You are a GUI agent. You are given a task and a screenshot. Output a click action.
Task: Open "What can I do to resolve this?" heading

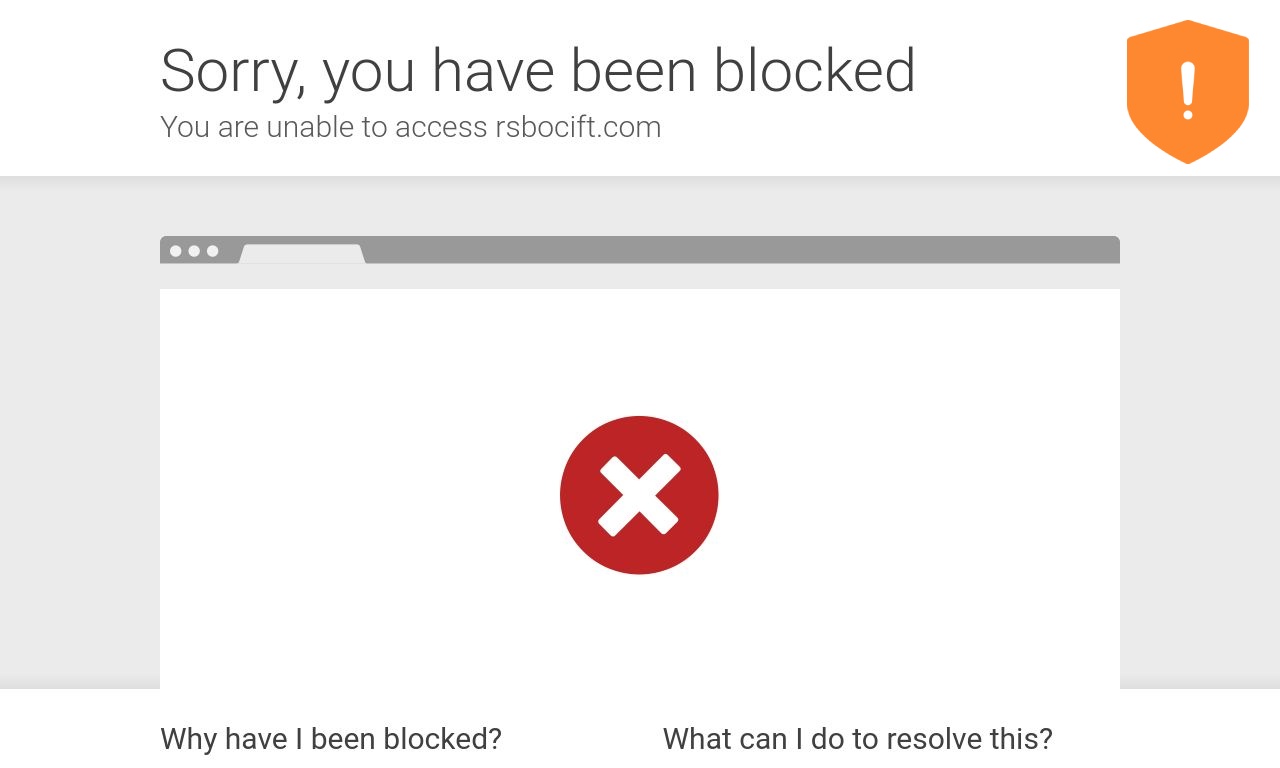point(858,739)
